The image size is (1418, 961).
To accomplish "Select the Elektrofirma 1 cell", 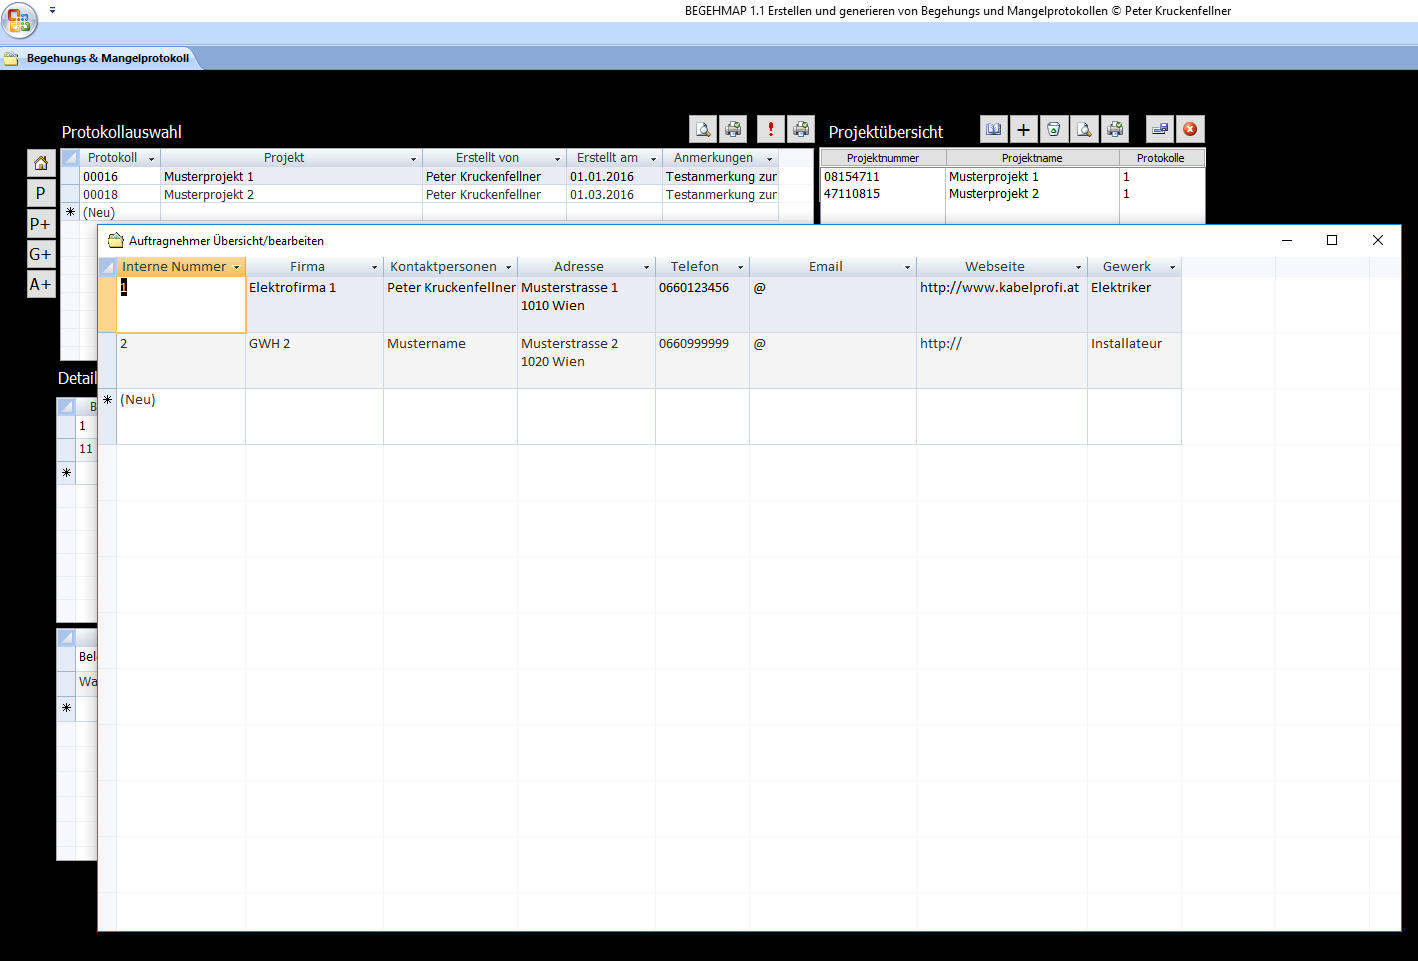I will click(x=315, y=304).
